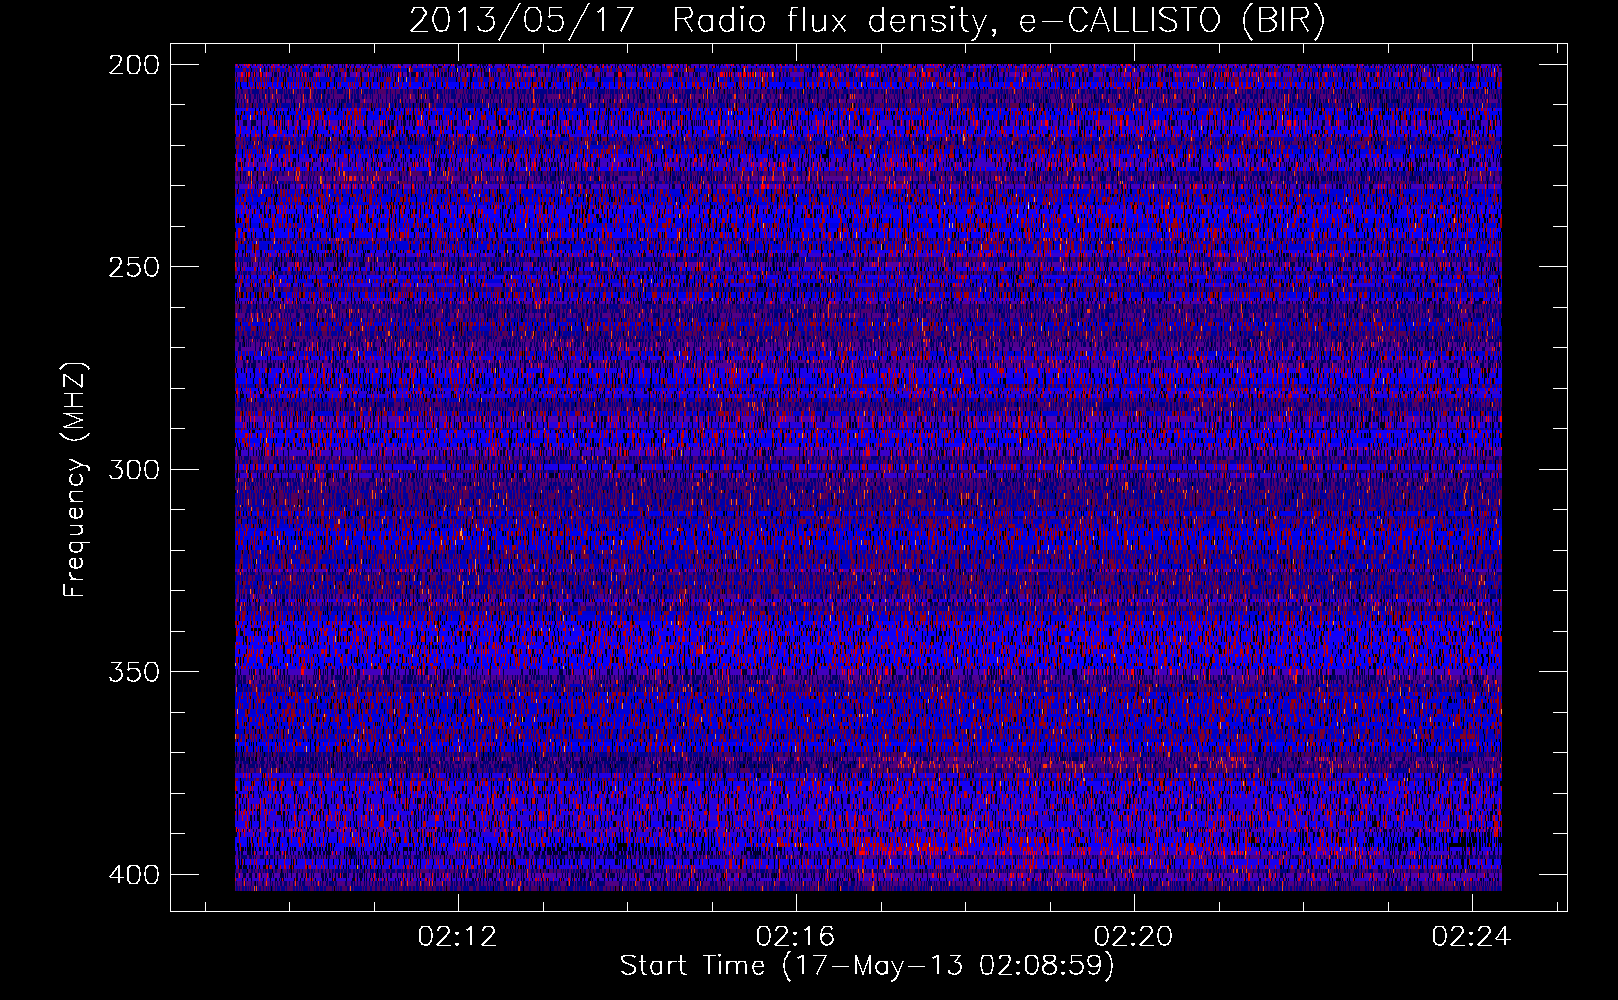Click the 250 frequency tick label
Screen dimensions: 1618x1000
coord(133,267)
